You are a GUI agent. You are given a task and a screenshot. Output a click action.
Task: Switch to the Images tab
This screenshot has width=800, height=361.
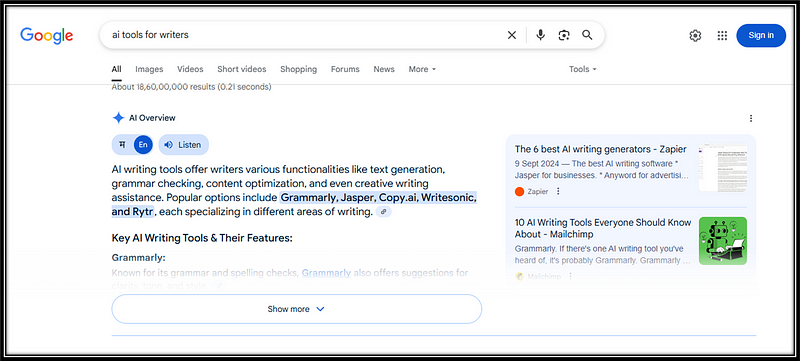[149, 69]
